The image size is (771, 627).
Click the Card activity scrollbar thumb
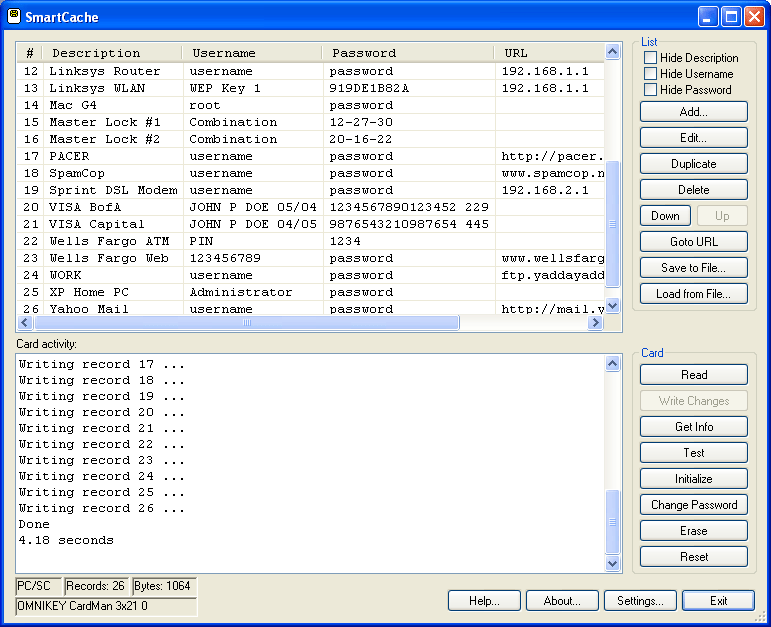pyautogui.click(x=612, y=522)
